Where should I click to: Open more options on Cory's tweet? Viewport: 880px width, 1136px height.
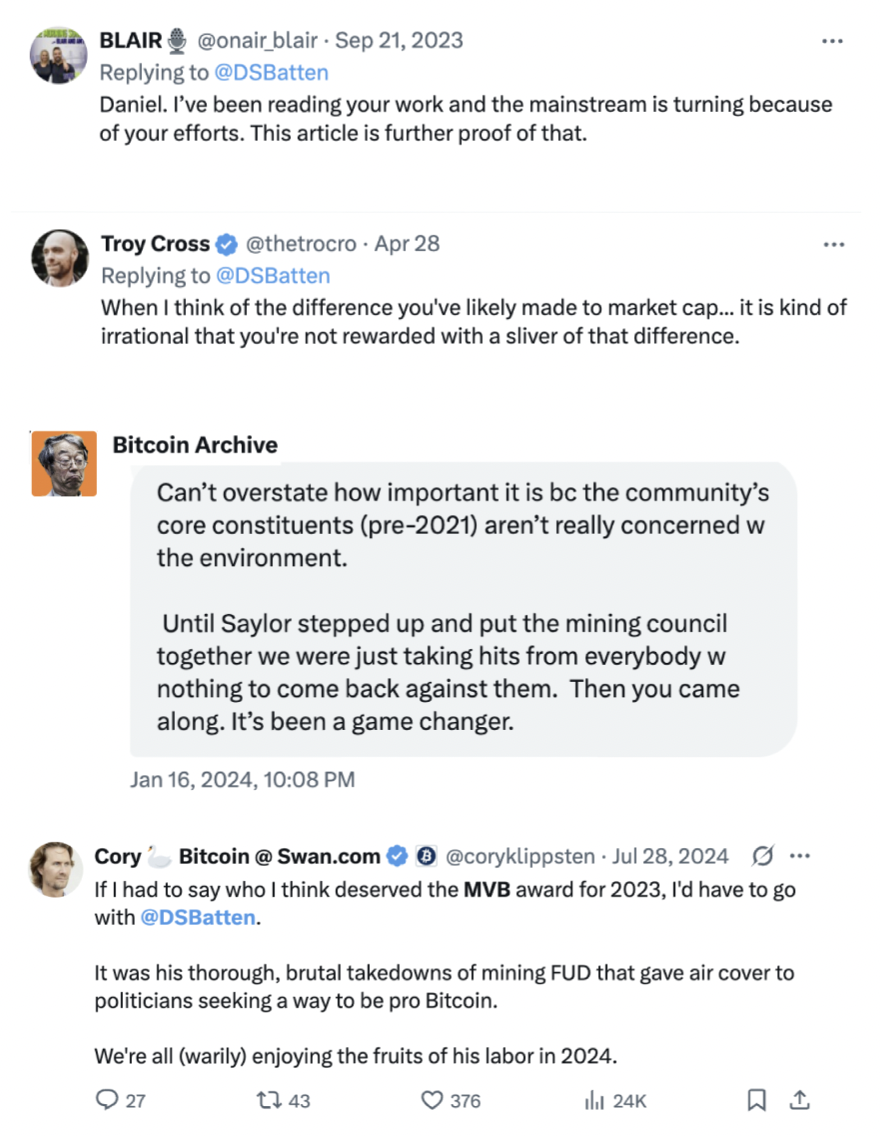[x=800, y=856]
